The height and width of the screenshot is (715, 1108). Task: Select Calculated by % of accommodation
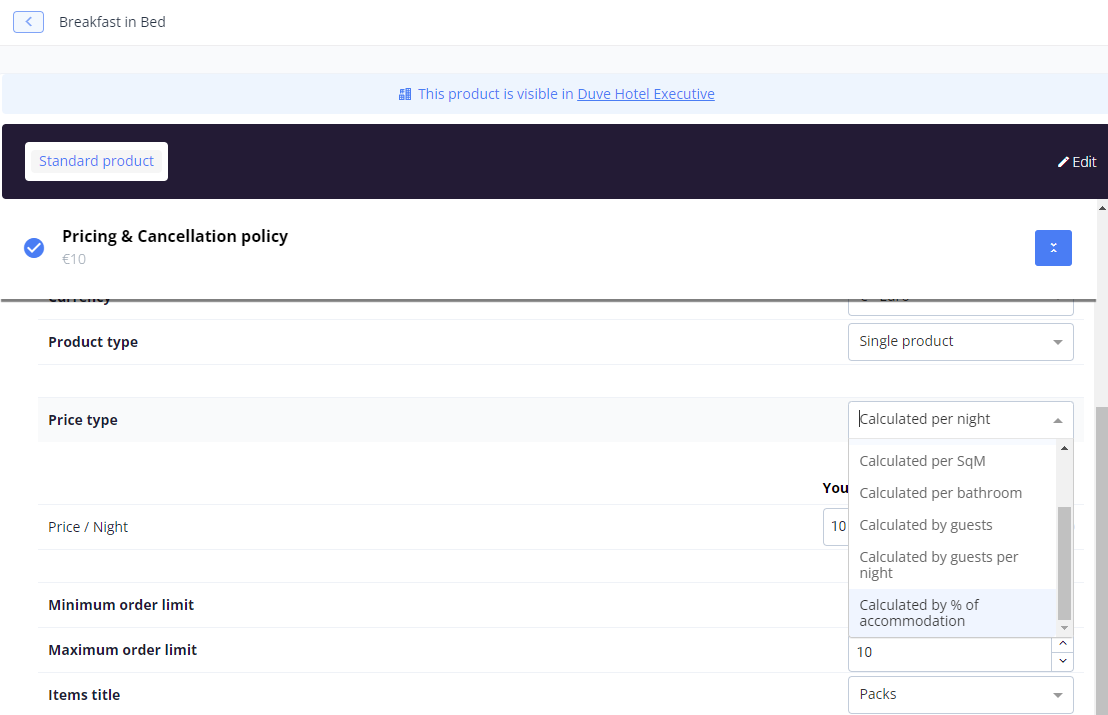point(919,613)
